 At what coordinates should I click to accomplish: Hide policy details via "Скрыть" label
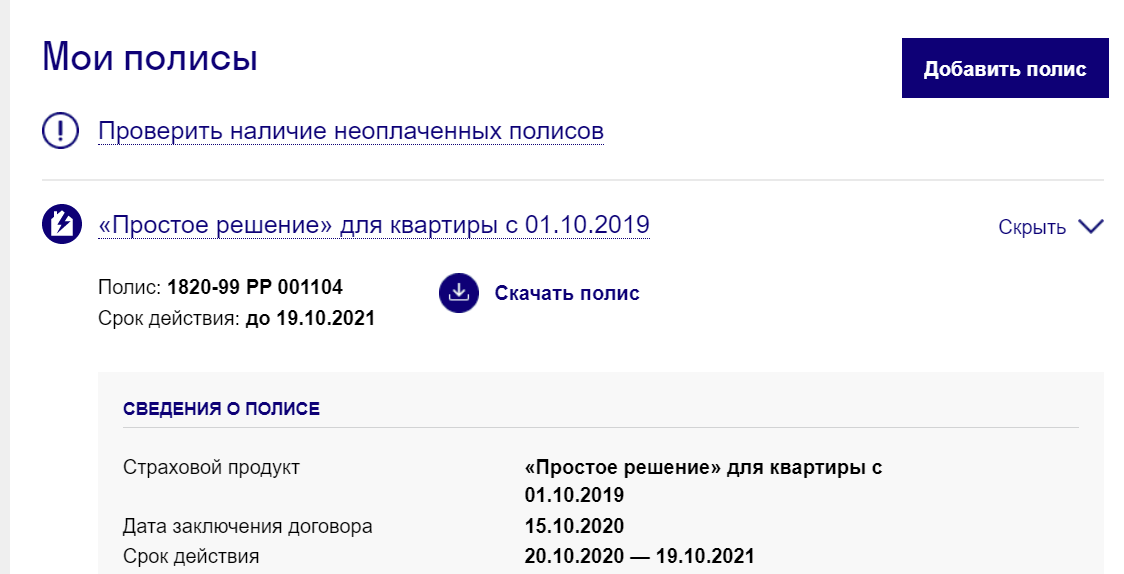pos(1032,227)
